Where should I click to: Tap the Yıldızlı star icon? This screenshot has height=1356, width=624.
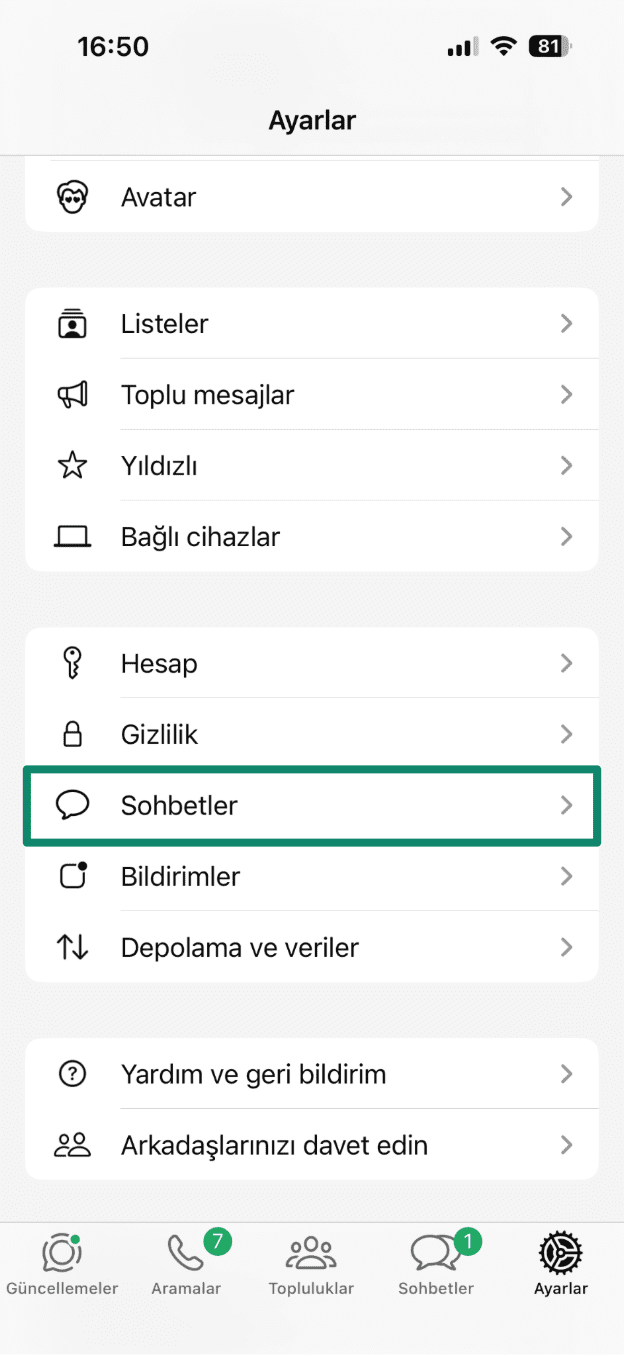72,466
